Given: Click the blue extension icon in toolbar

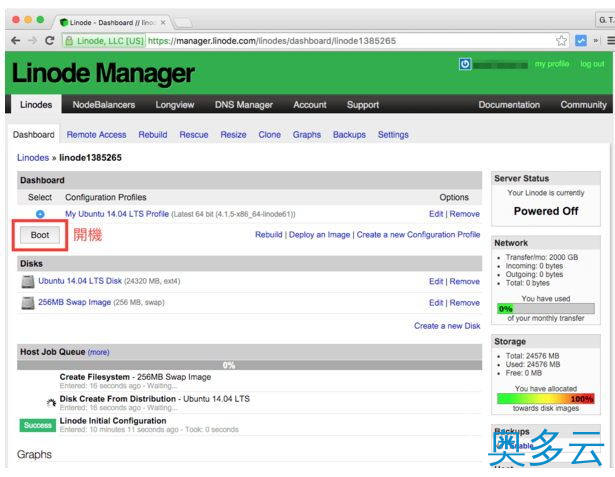Looking at the screenshot, I should 581,40.
